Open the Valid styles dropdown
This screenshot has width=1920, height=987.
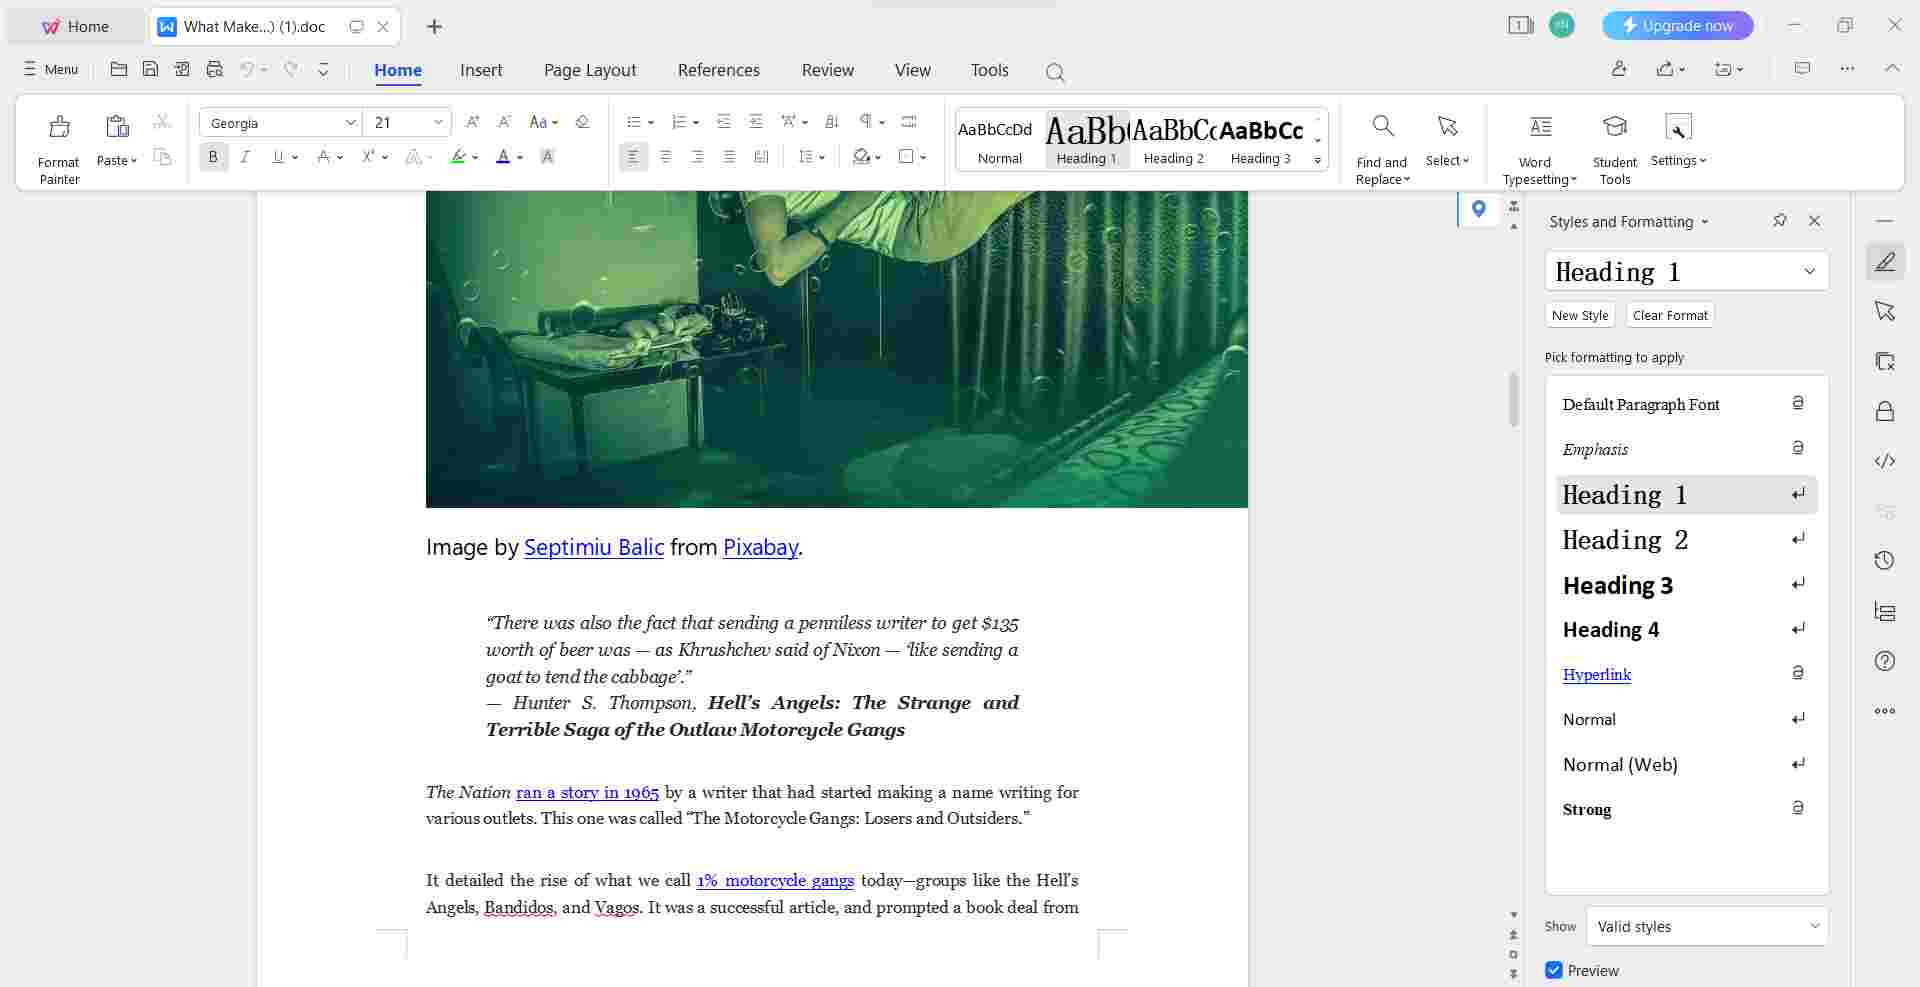[x=1707, y=926]
